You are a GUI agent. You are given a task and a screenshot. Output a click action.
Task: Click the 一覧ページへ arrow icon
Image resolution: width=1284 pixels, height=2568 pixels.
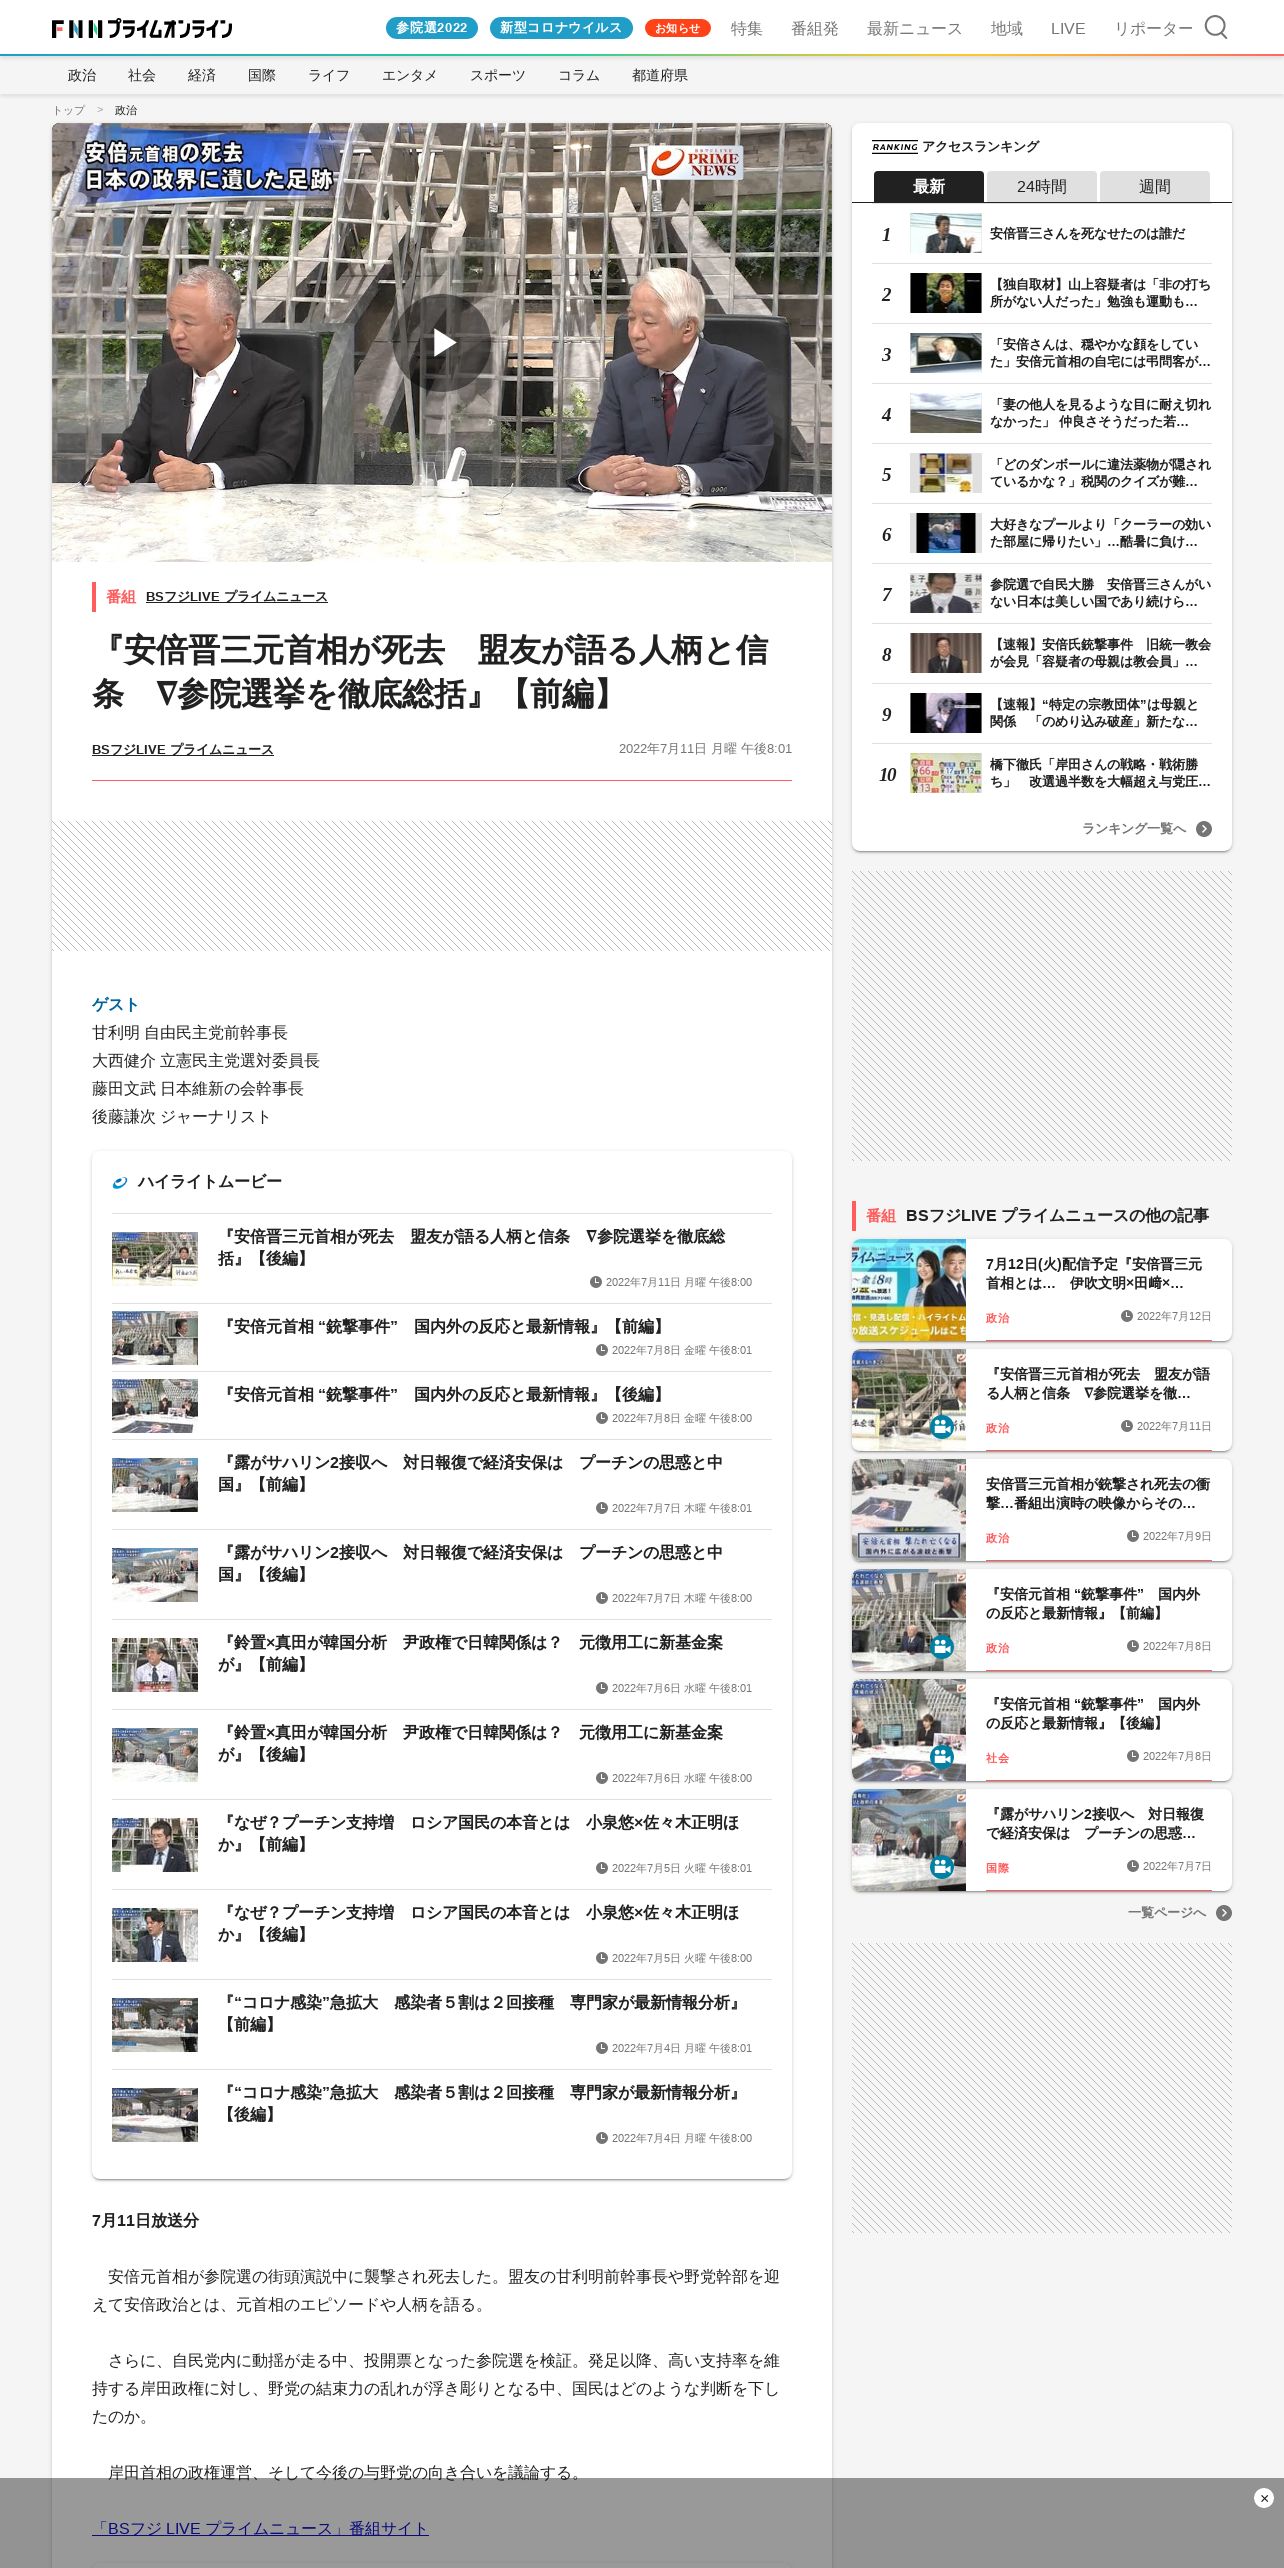click(1224, 1913)
